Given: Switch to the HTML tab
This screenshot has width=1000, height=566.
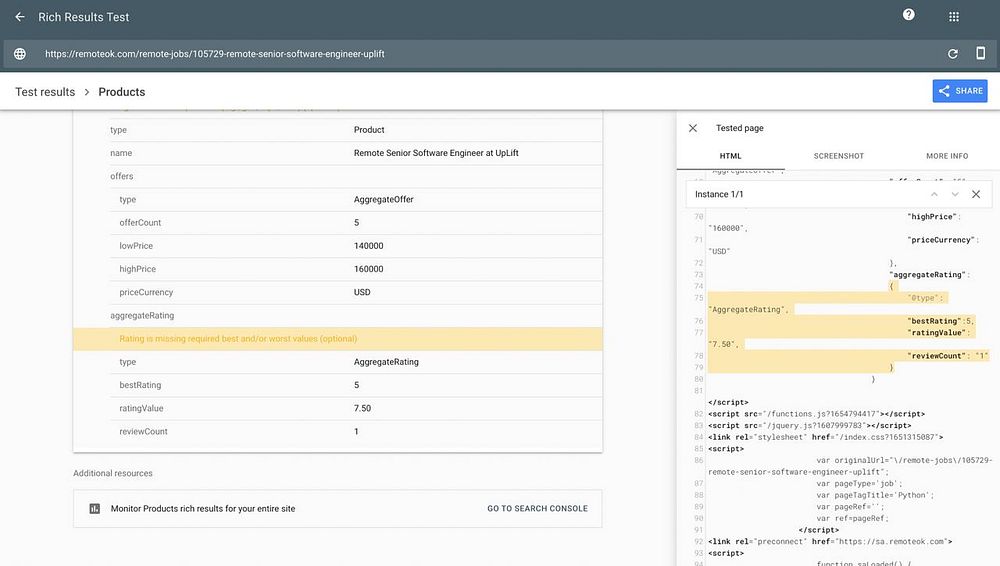Looking at the screenshot, I should tap(731, 156).
